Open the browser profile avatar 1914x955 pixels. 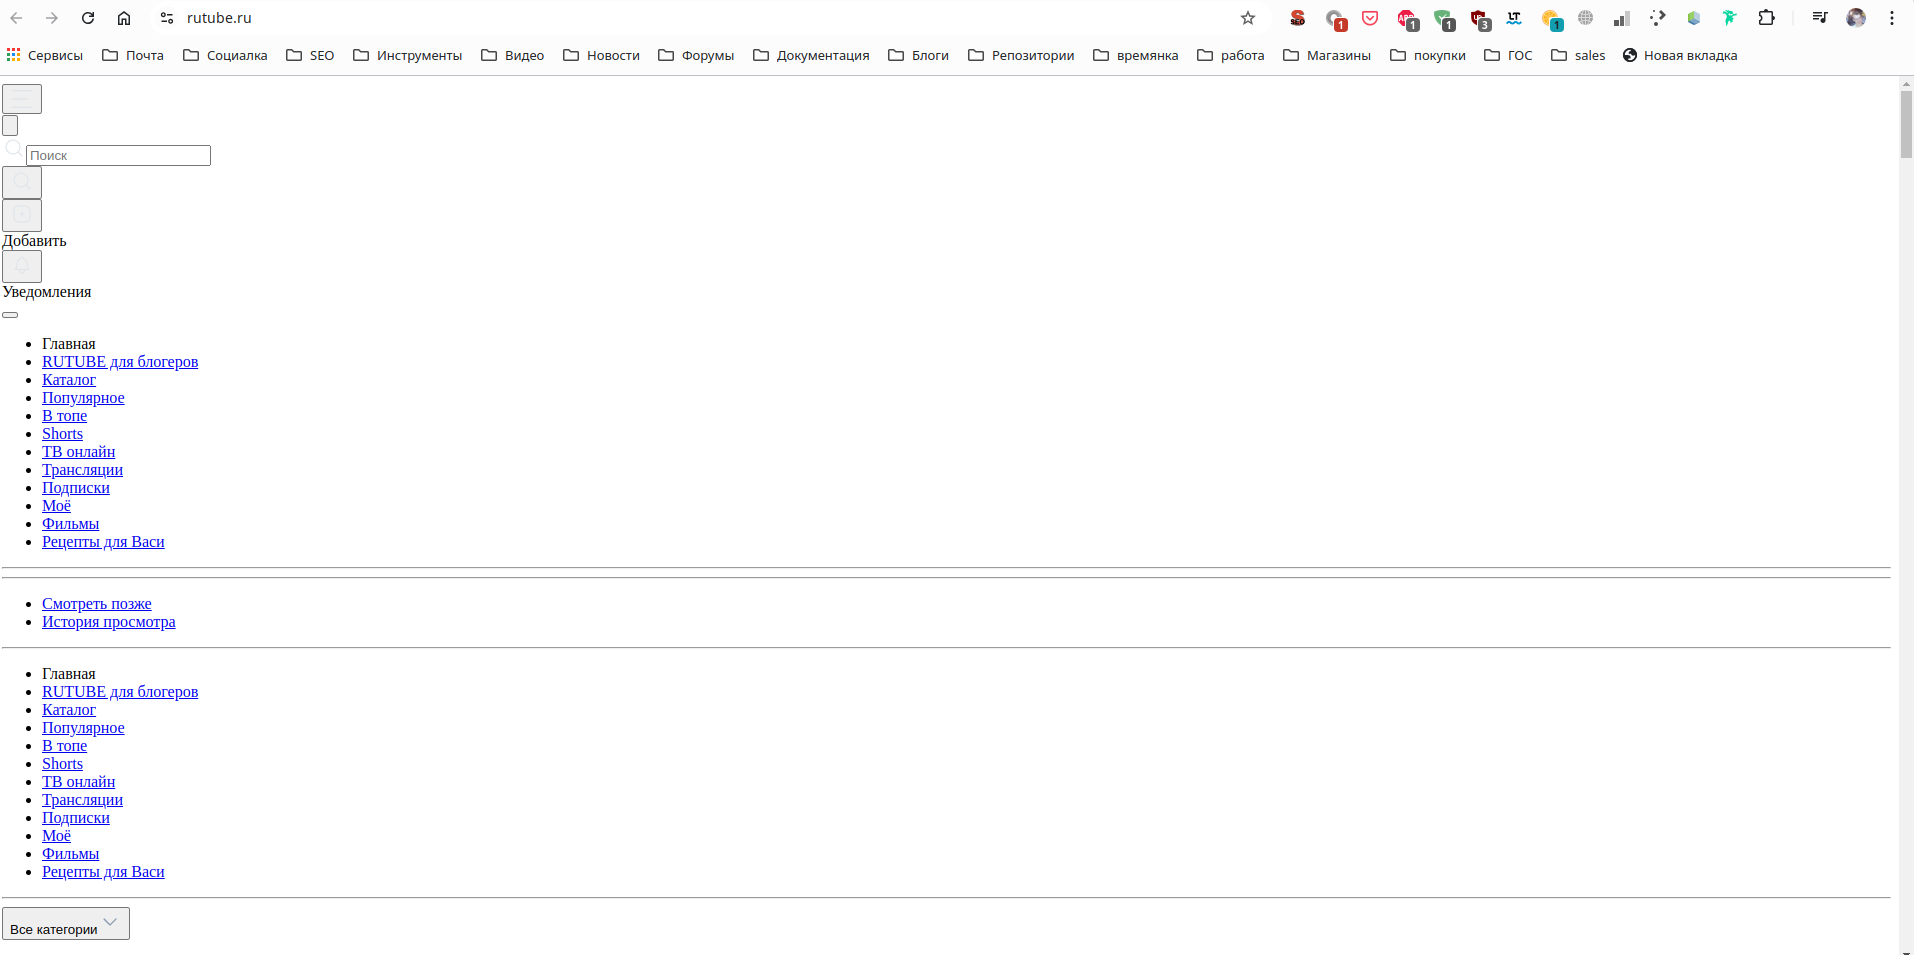(1856, 18)
